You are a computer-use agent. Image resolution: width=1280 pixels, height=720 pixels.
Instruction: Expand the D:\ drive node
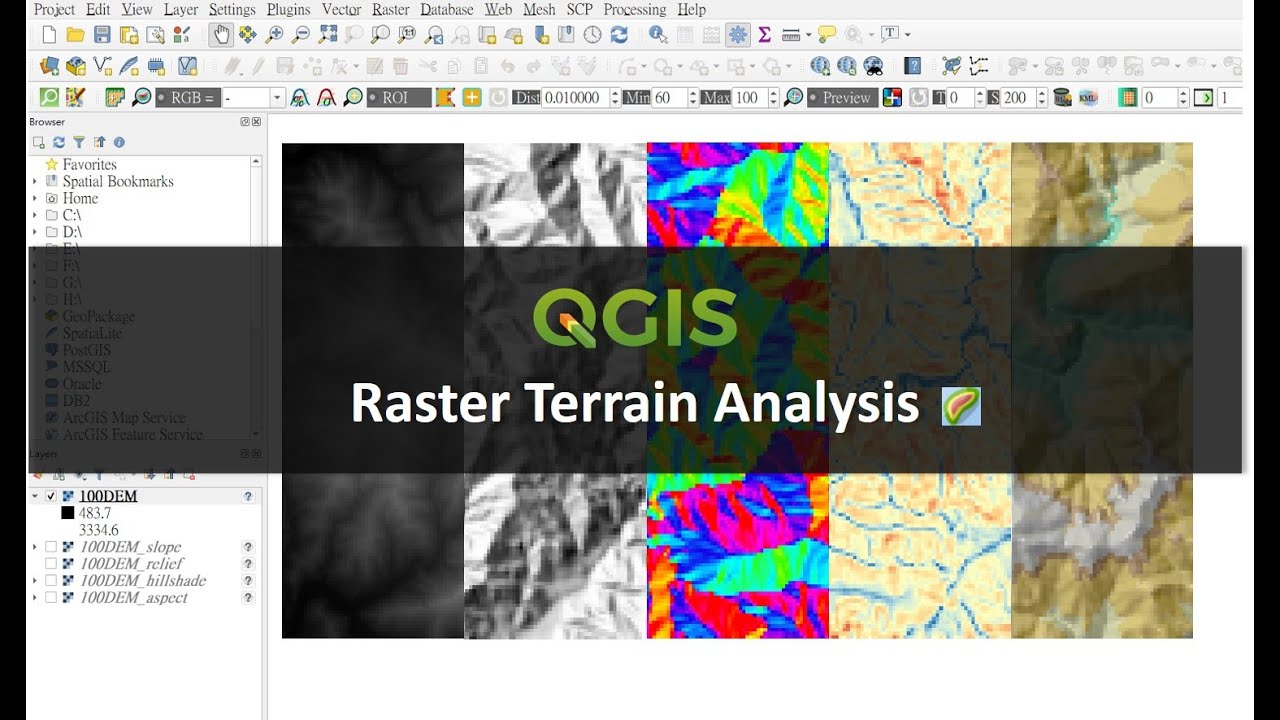pyautogui.click(x=35, y=232)
